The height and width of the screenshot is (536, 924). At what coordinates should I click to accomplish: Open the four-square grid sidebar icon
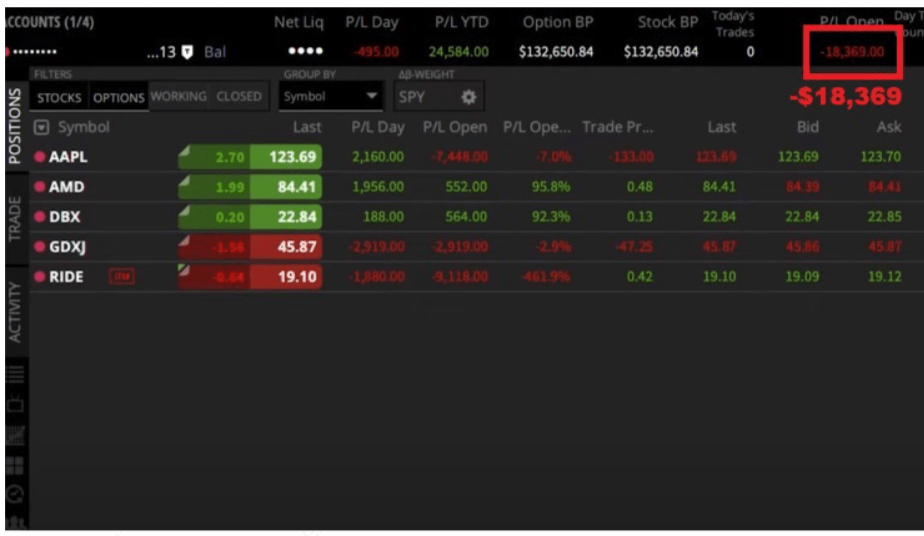pos(15,466)
